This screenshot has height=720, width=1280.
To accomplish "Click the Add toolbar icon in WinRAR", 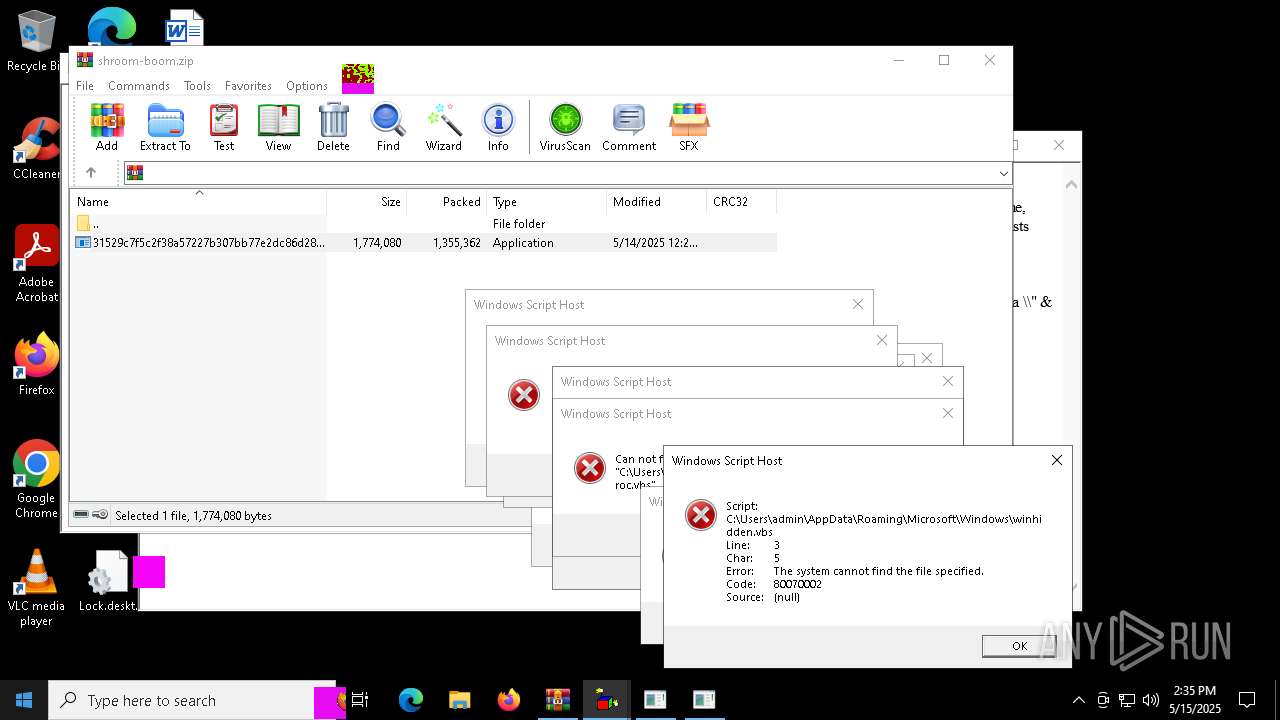I will [x=107, y=127].
